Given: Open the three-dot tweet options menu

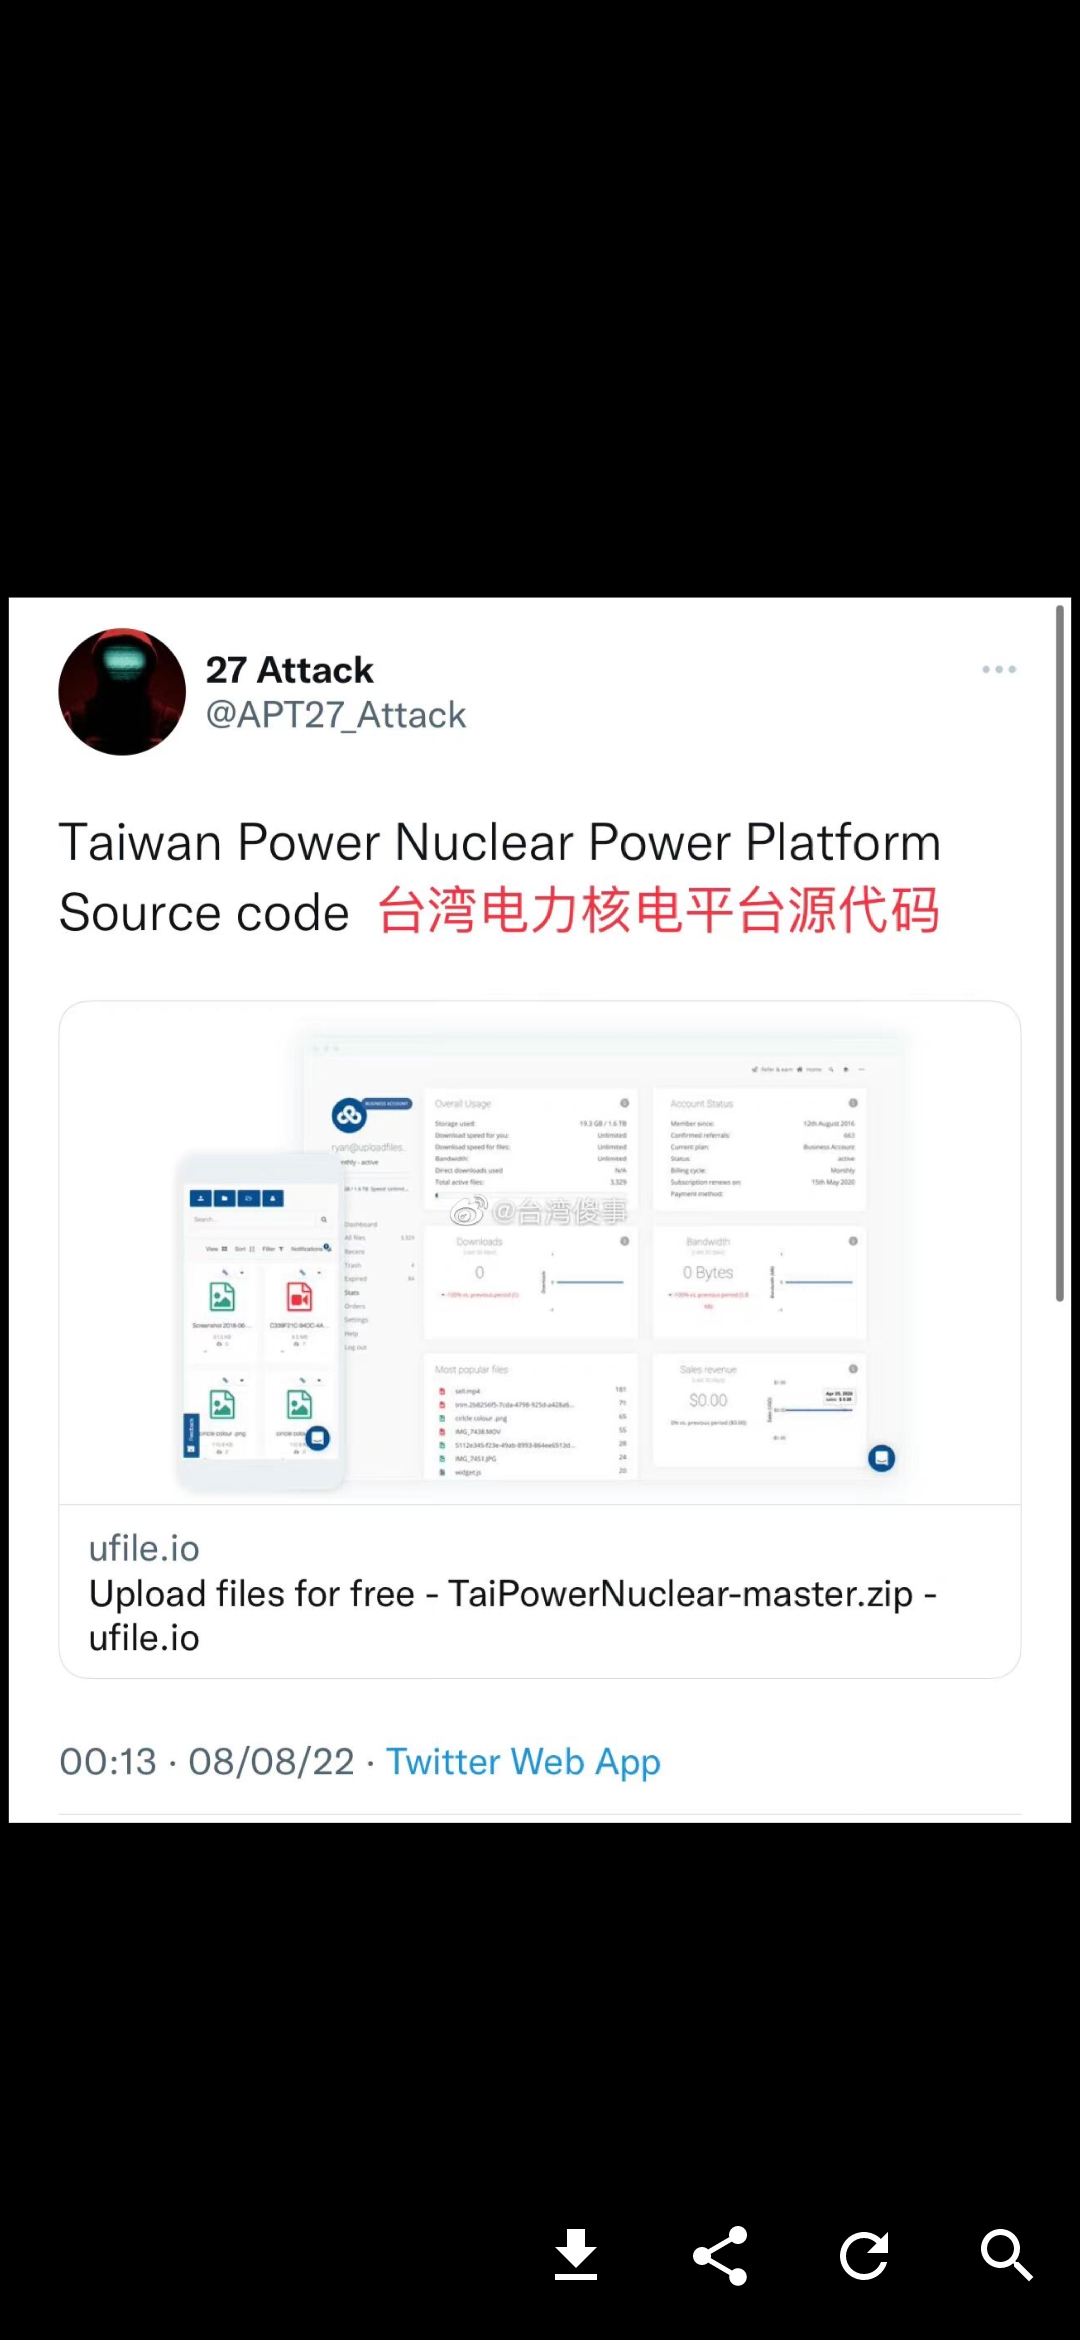Looking at the screenshot, I should [x=999, y=669].
